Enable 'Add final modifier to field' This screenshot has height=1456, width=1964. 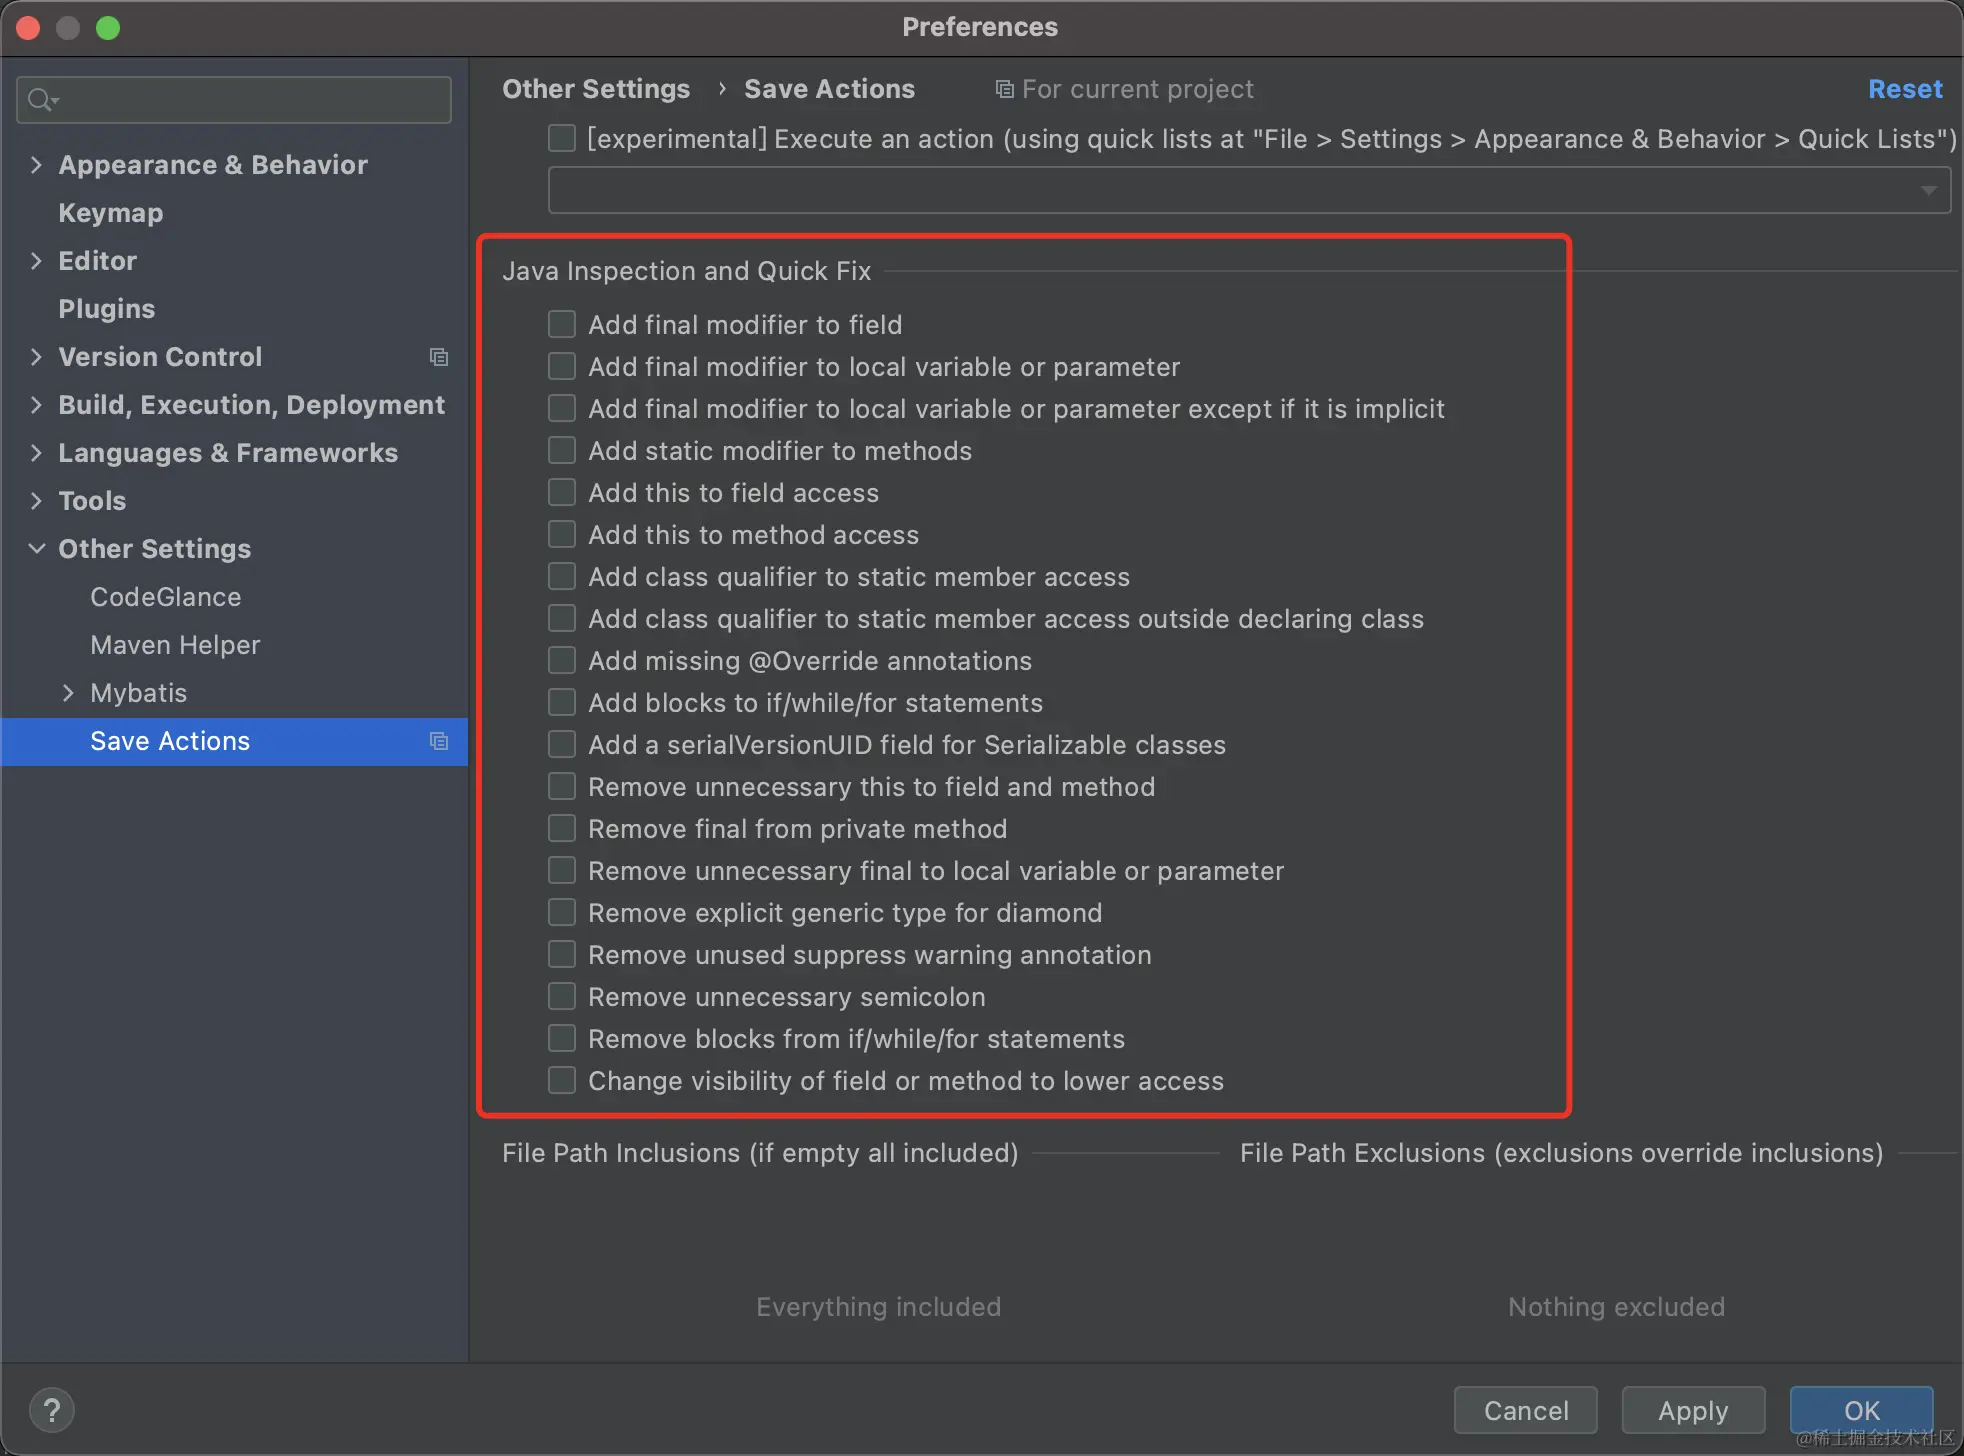tap(562, 324)
